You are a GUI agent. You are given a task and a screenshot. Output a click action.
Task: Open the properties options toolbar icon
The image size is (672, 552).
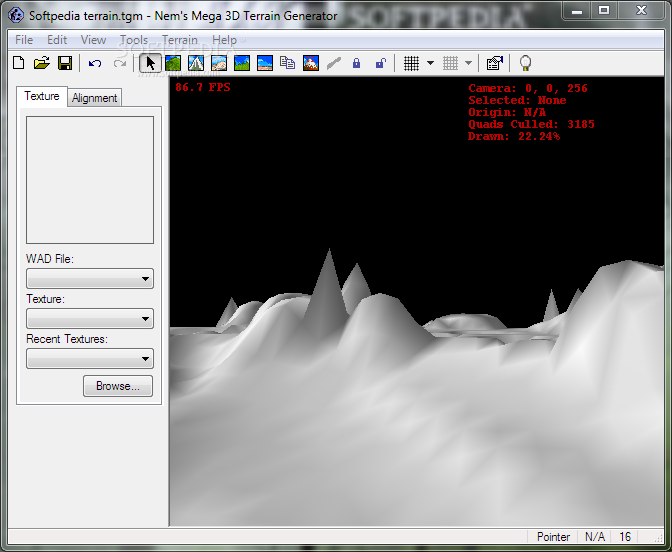tap(494, 63)
